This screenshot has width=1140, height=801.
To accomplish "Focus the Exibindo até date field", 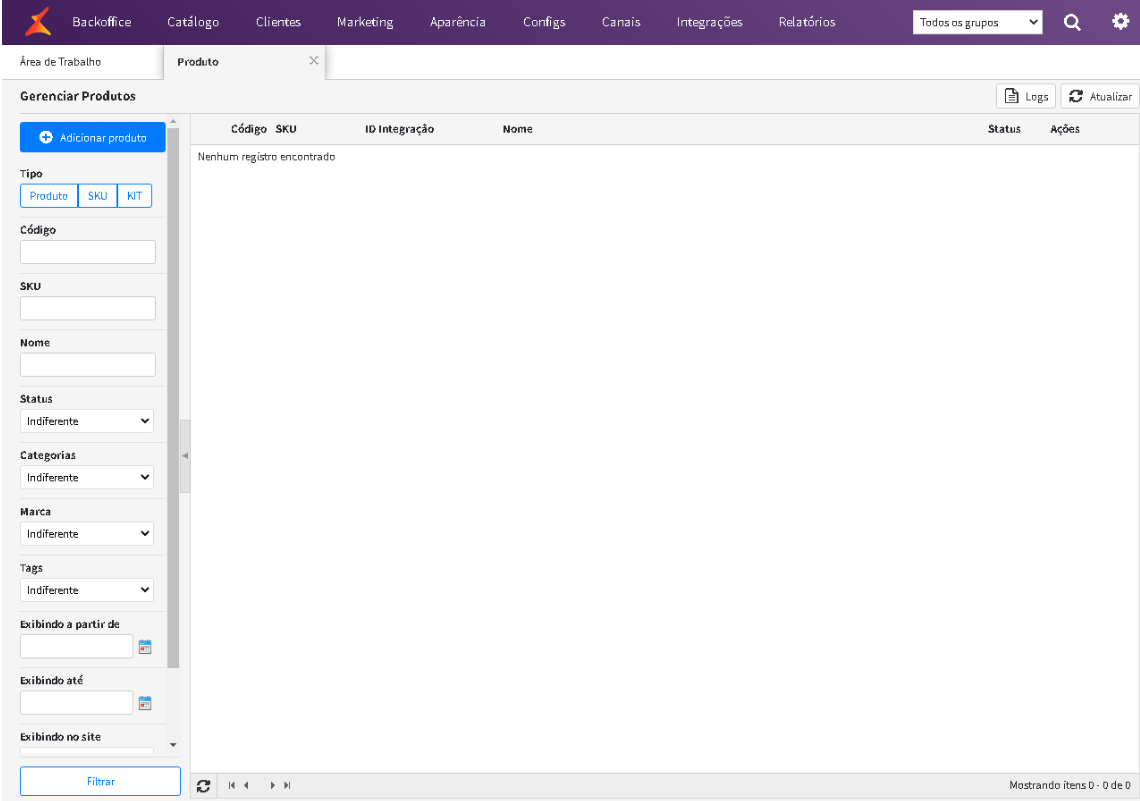I will point(76,703).
